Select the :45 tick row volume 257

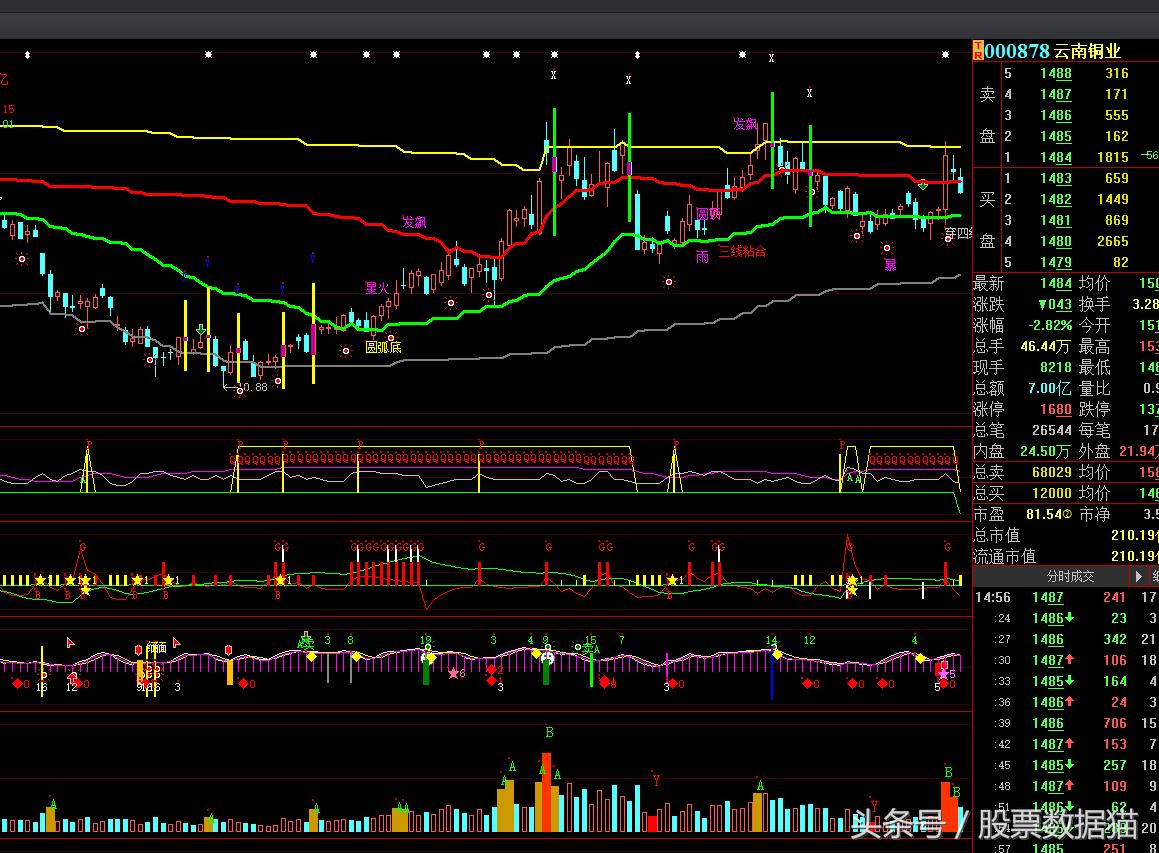pos(1115,765)
